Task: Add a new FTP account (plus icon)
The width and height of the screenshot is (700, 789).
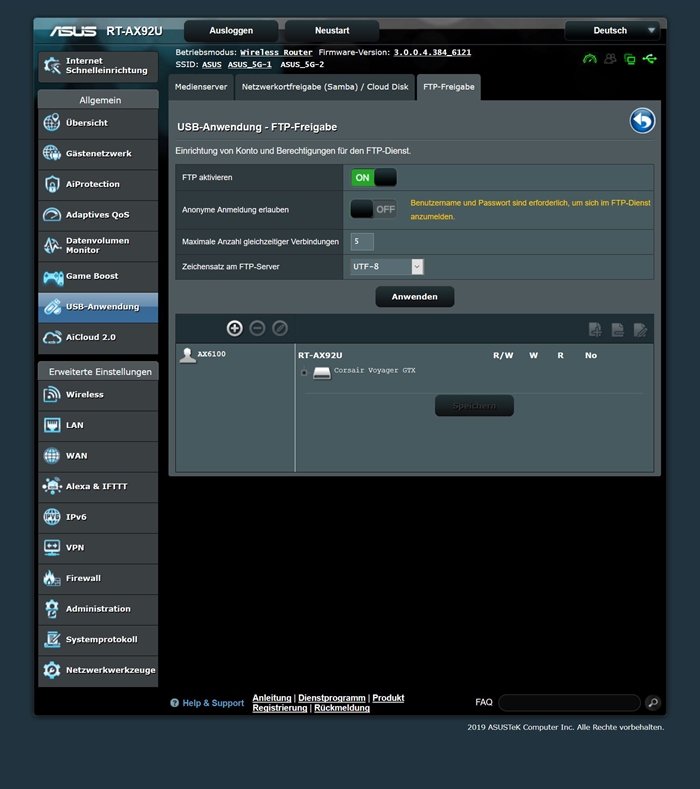Action: 235,329
